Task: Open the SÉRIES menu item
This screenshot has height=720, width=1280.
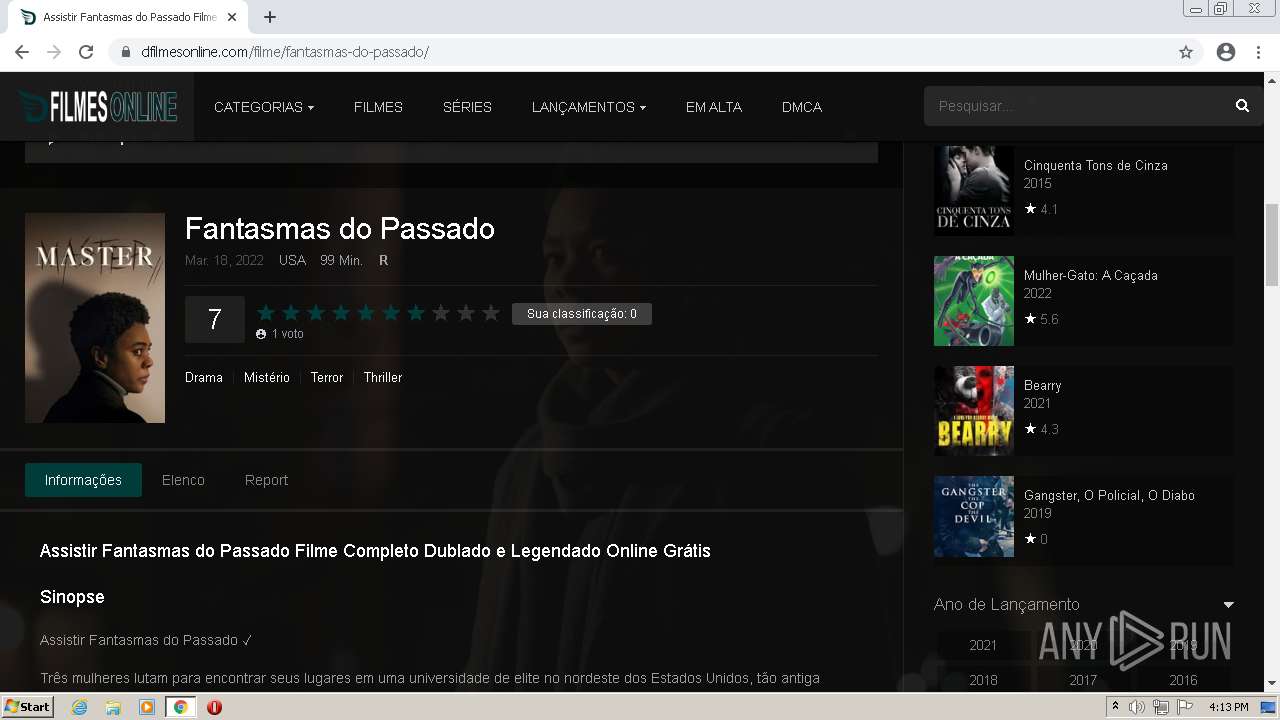Action: click(x=467, y=107)
